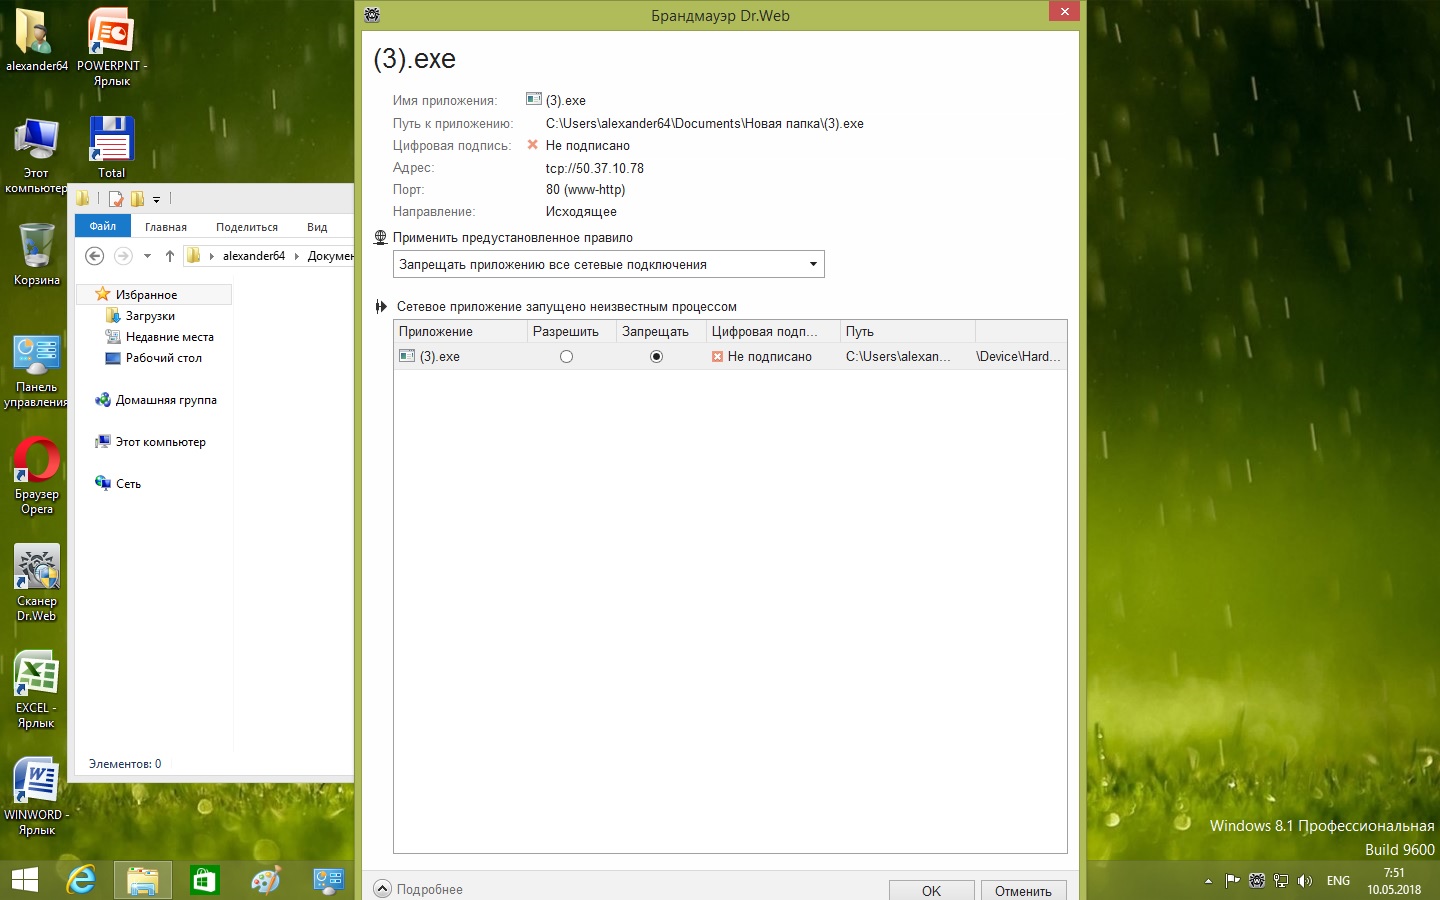Click the \Device\Hard... cell in the table

1018,357
